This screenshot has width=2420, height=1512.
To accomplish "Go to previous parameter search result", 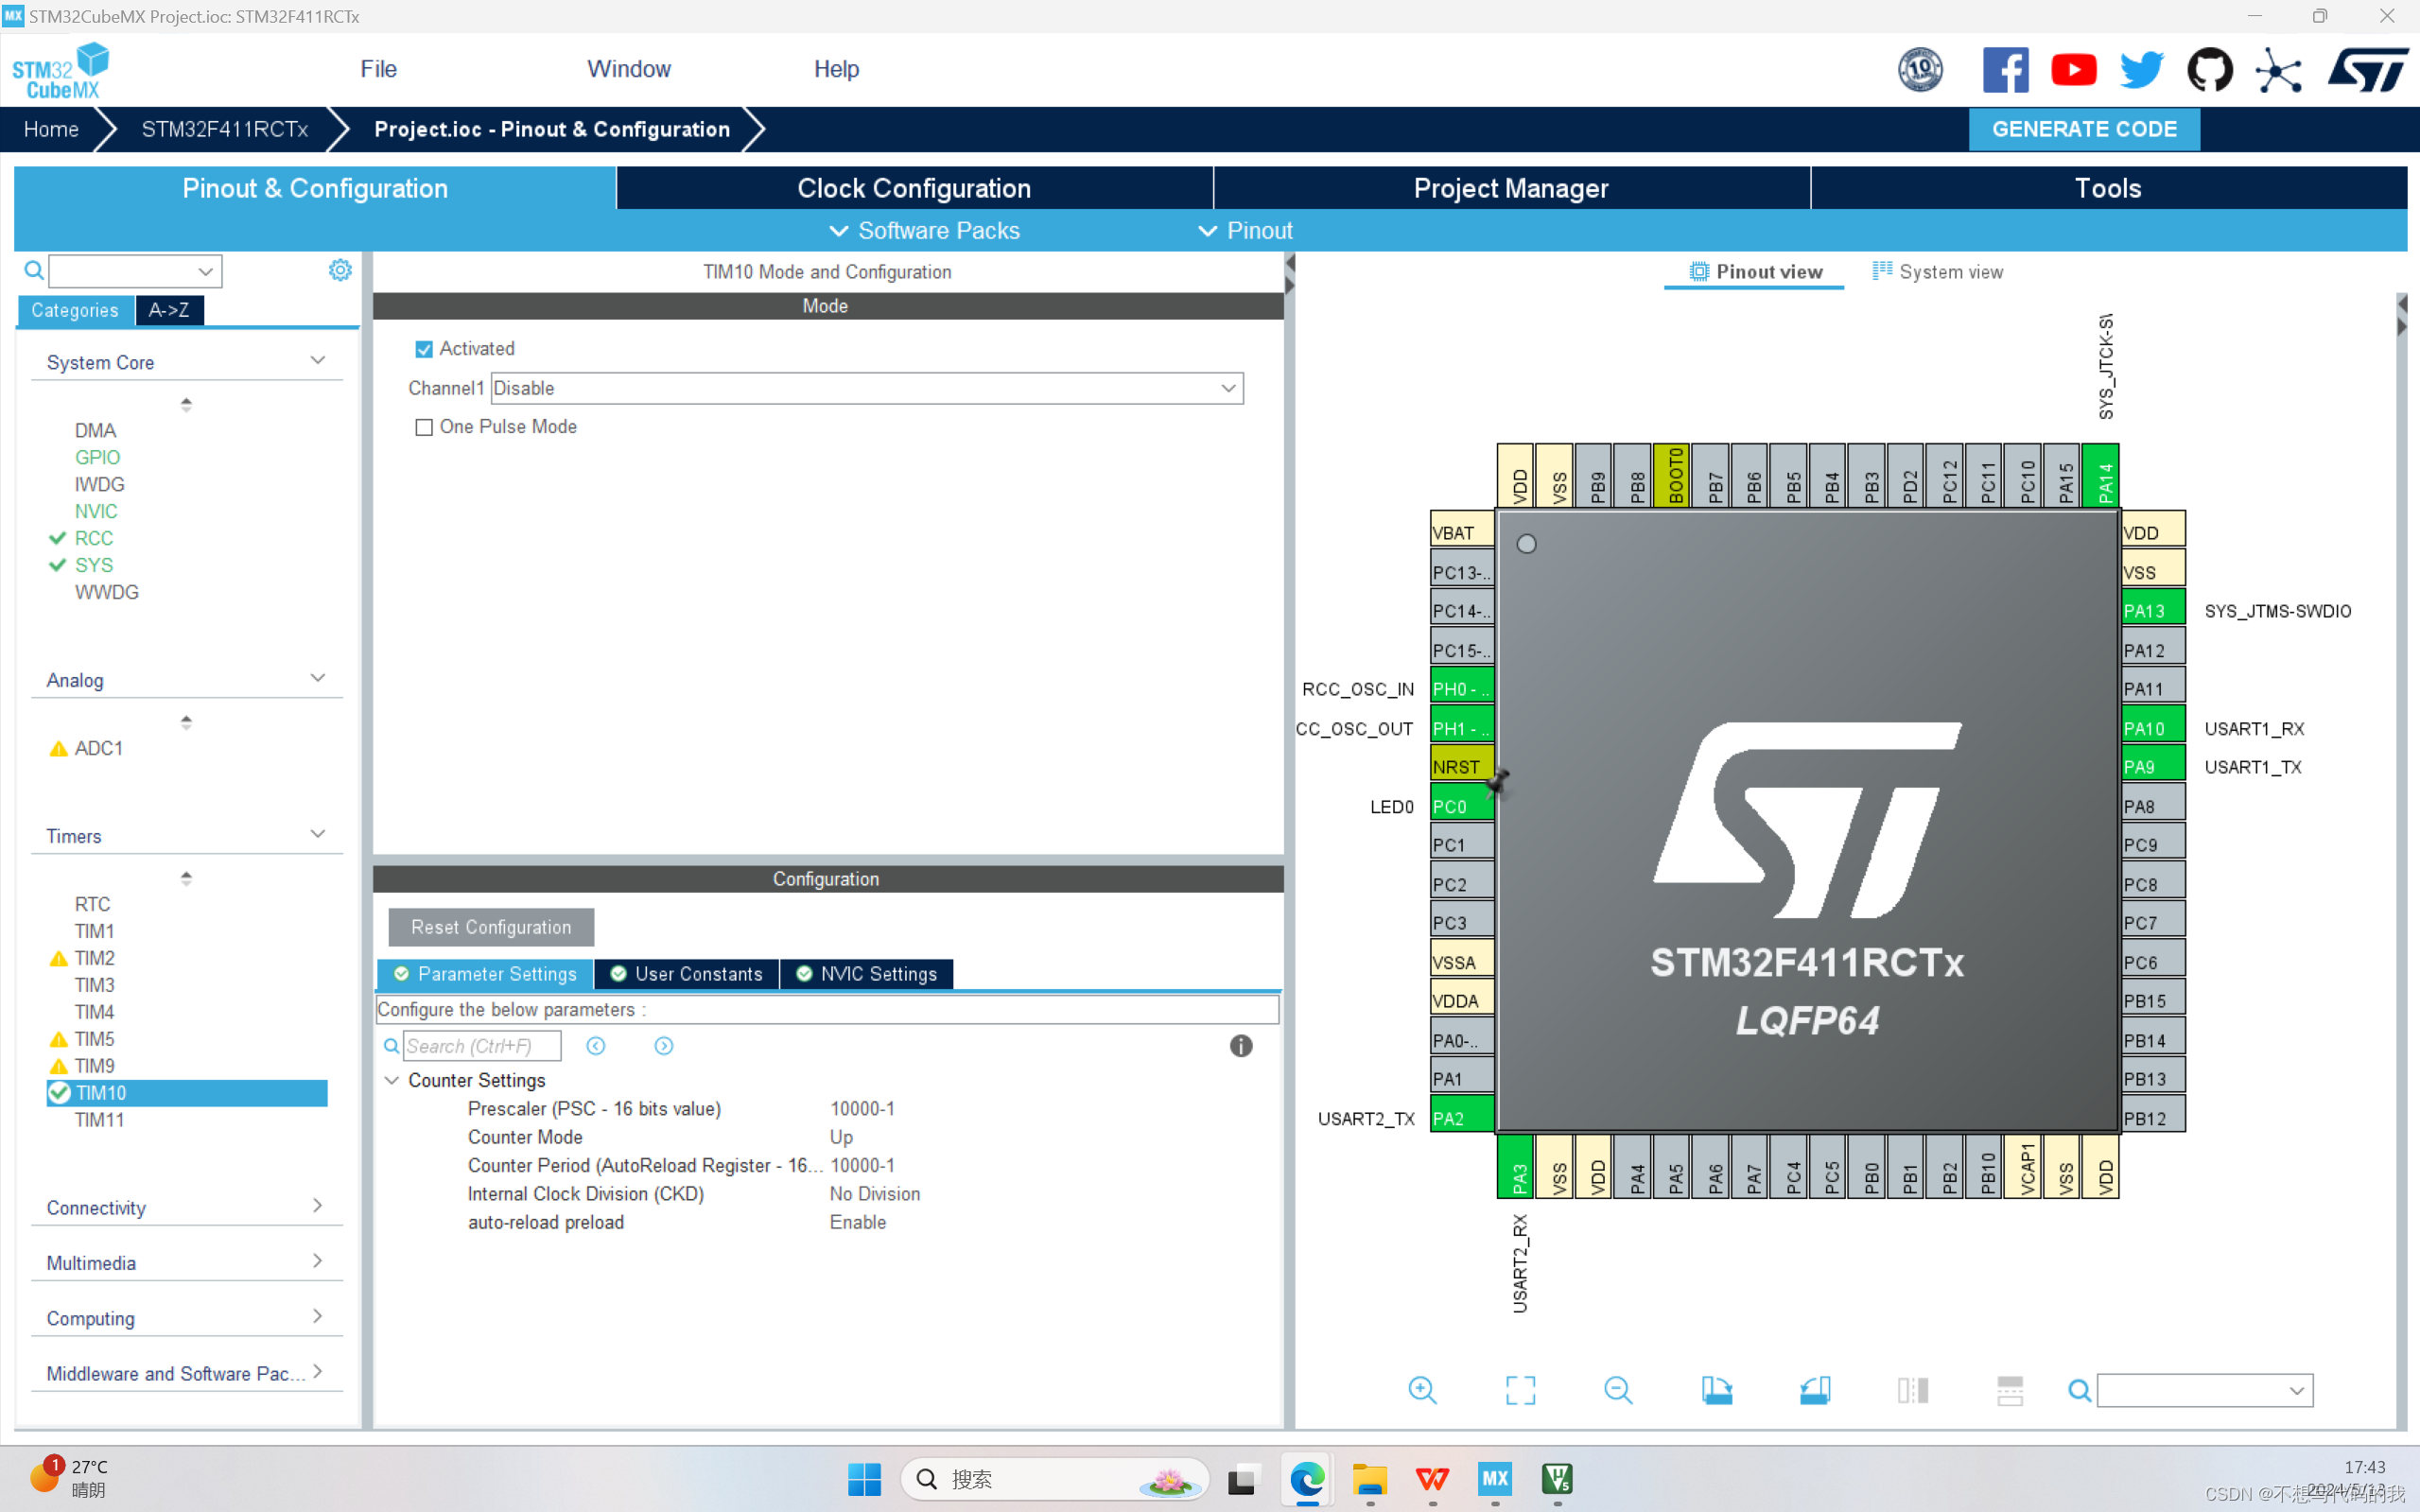I will click(x=596, y=1046).
